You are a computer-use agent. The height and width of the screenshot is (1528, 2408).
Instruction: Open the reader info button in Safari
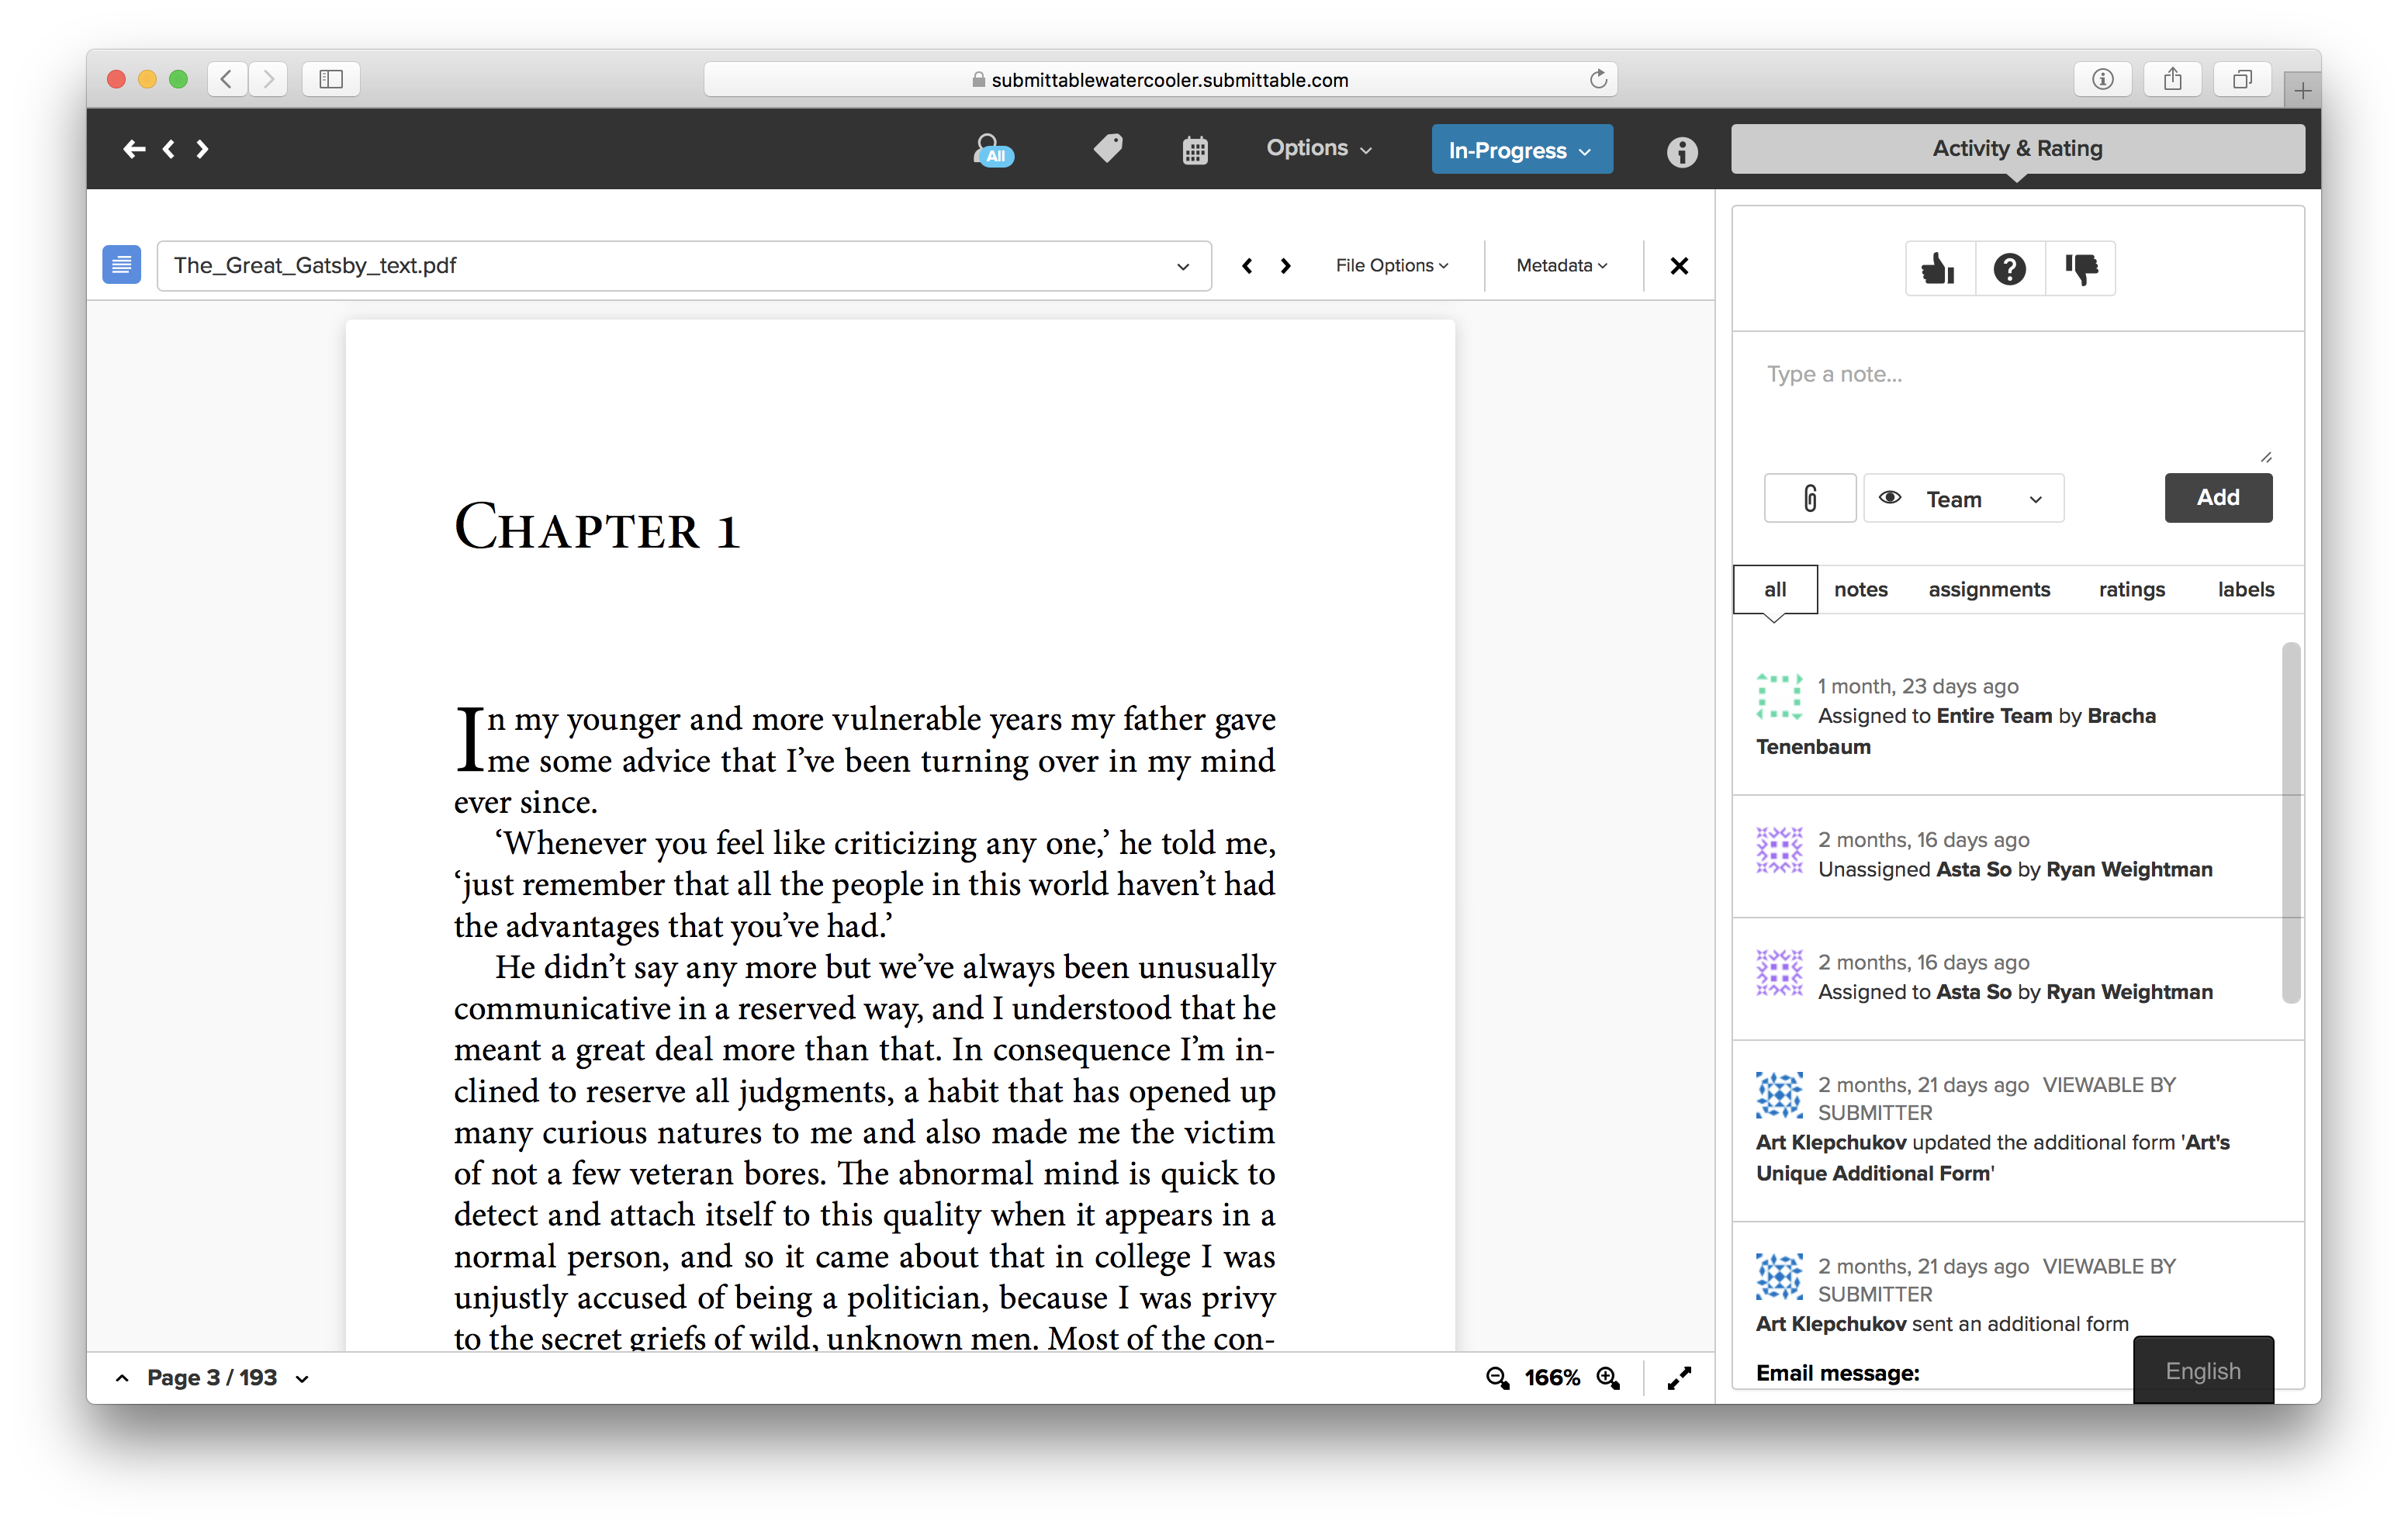tap(2103, 79)
